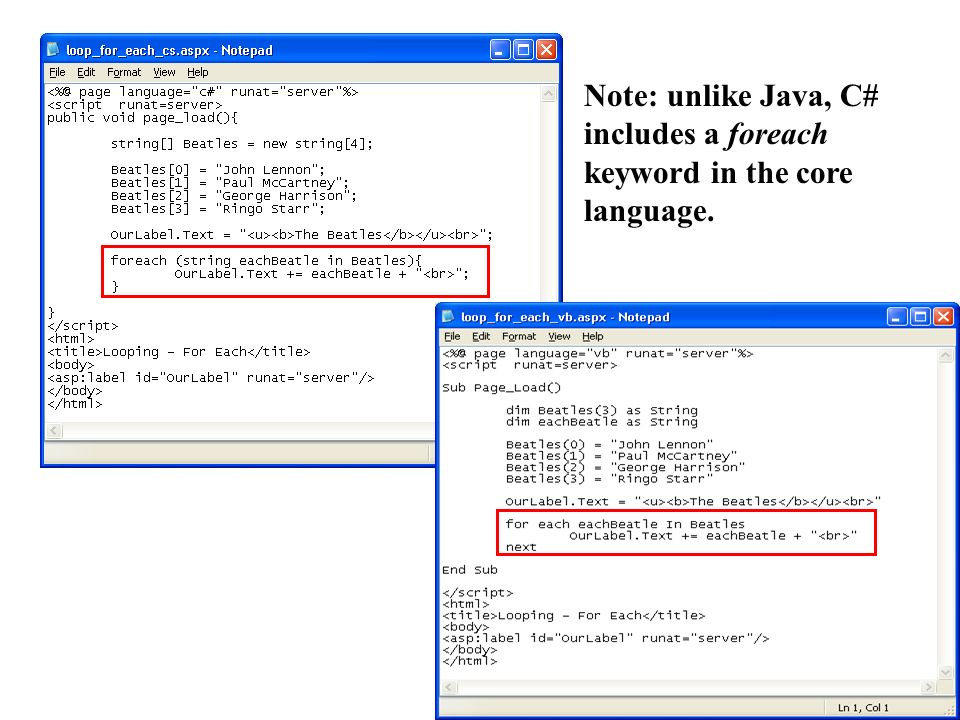Click scroll-left arrow in cs.aspx Notepad window
The width and height of the screenshot is (960, 720).
[x=54, y=430]
